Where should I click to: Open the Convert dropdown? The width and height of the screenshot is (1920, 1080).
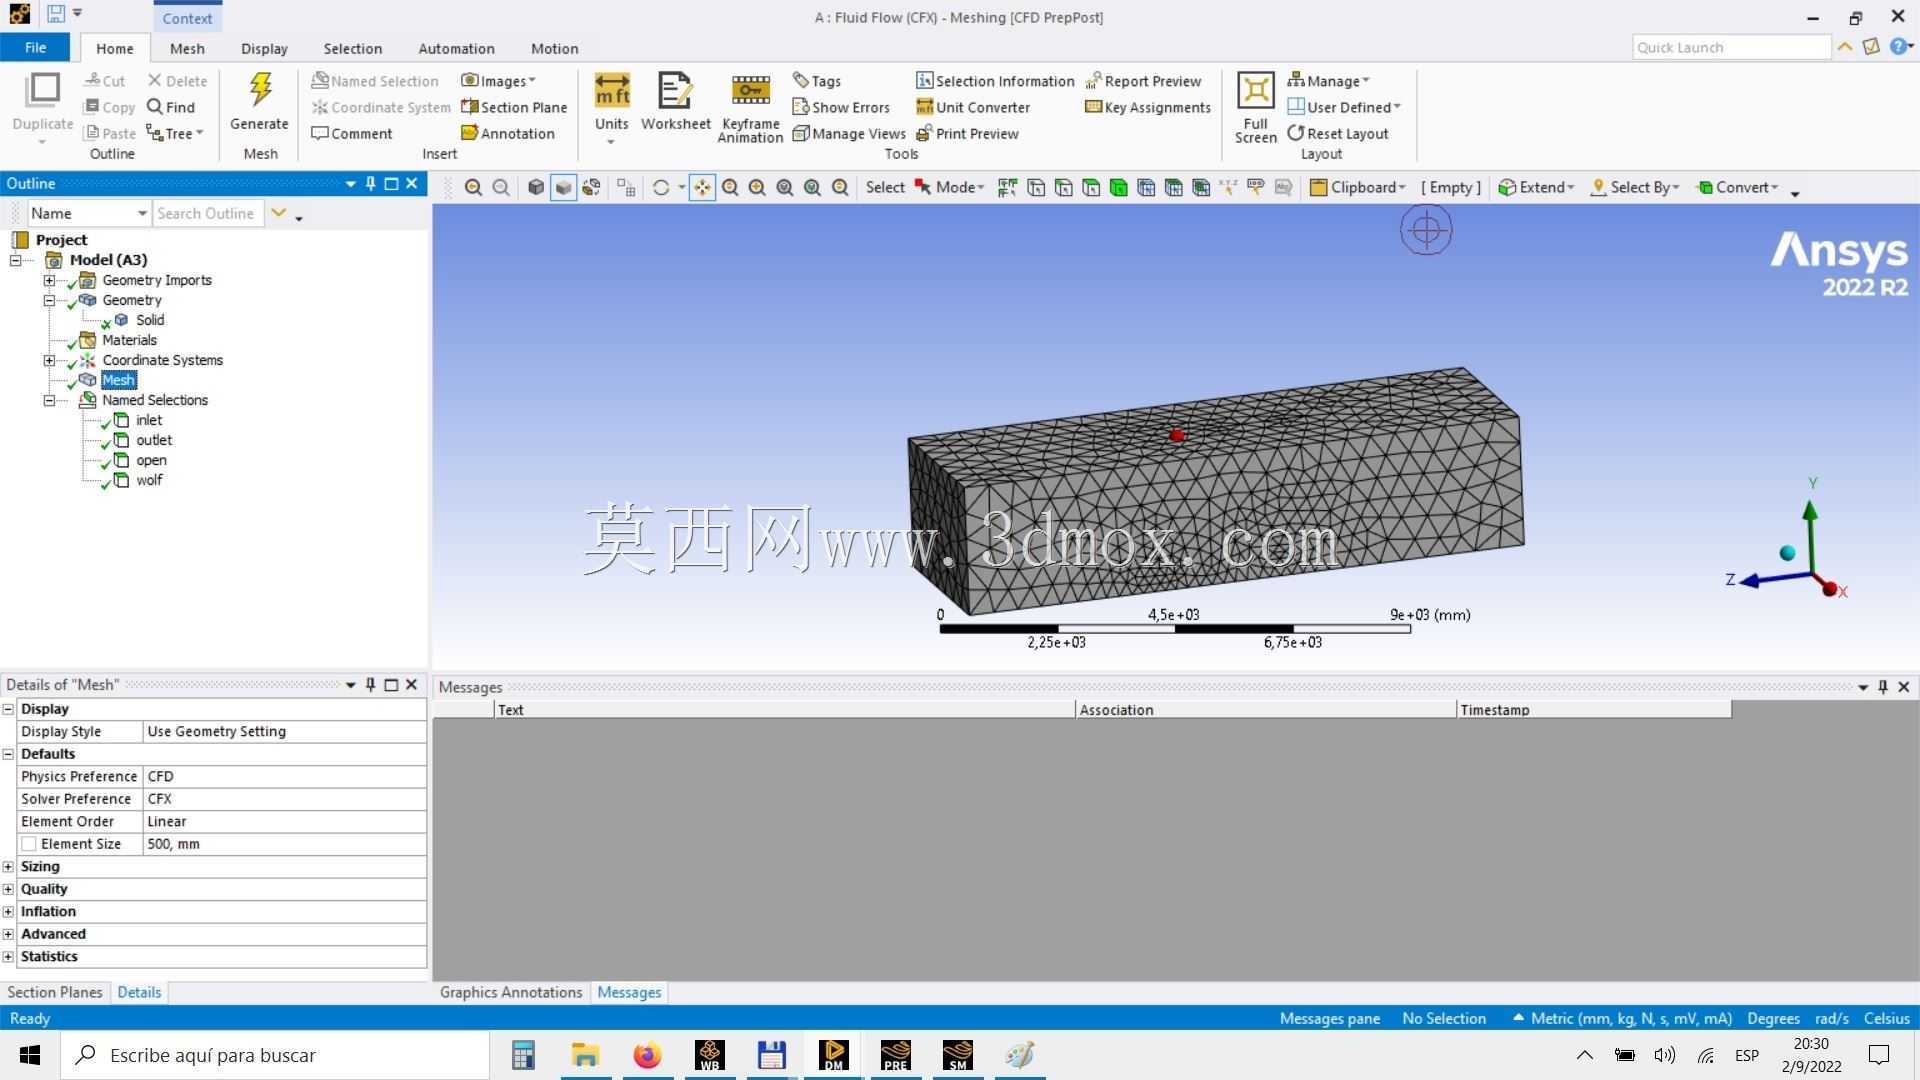(x=1738, y=187)
